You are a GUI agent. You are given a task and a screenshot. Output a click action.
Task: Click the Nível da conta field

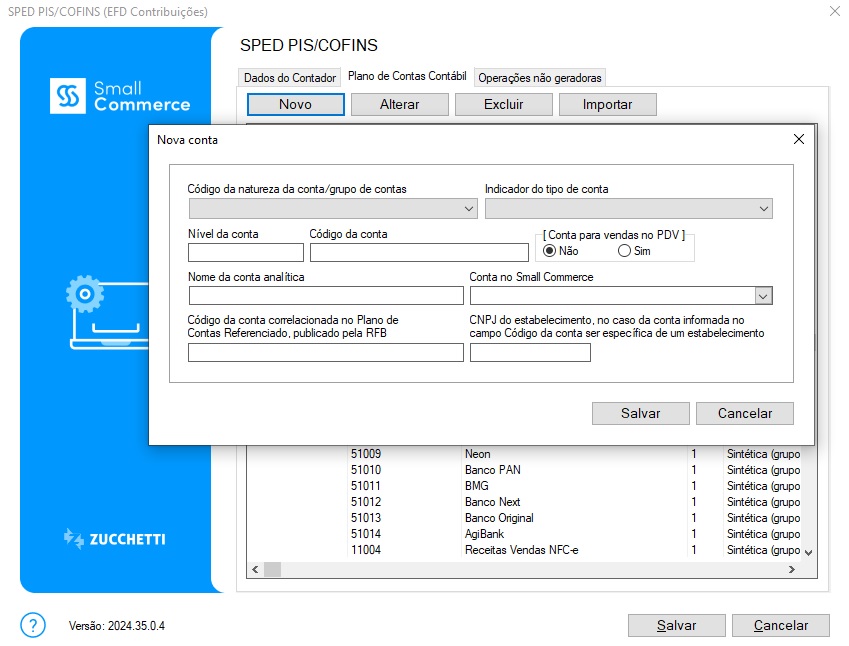coord(245,252)
